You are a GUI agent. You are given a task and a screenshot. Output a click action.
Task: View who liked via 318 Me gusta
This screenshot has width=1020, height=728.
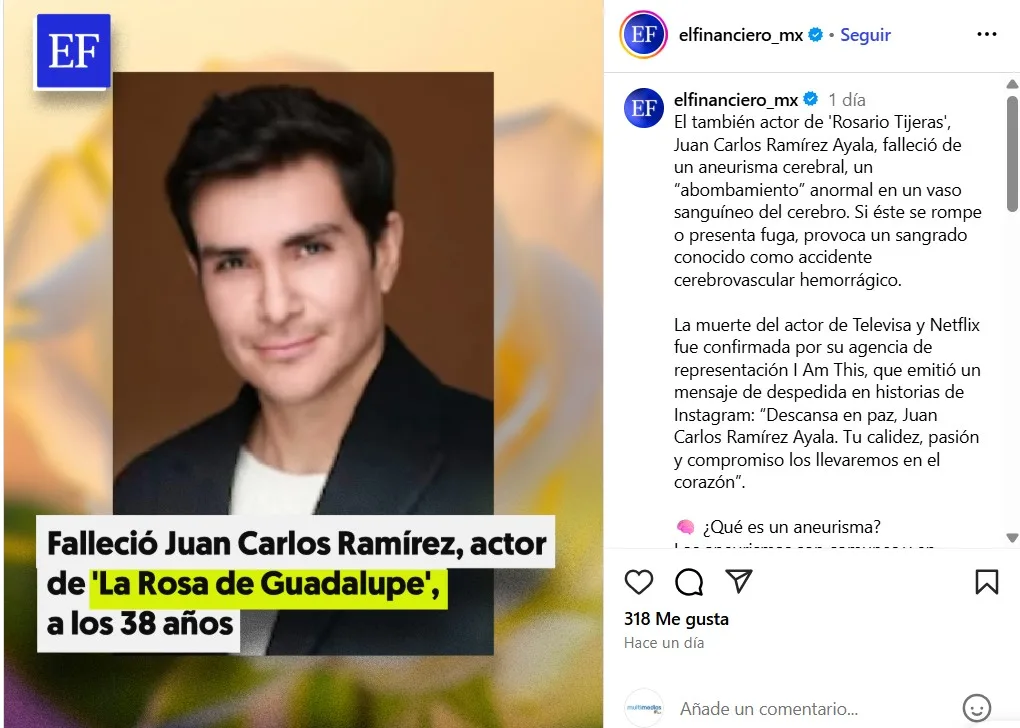tap(676, 619)
